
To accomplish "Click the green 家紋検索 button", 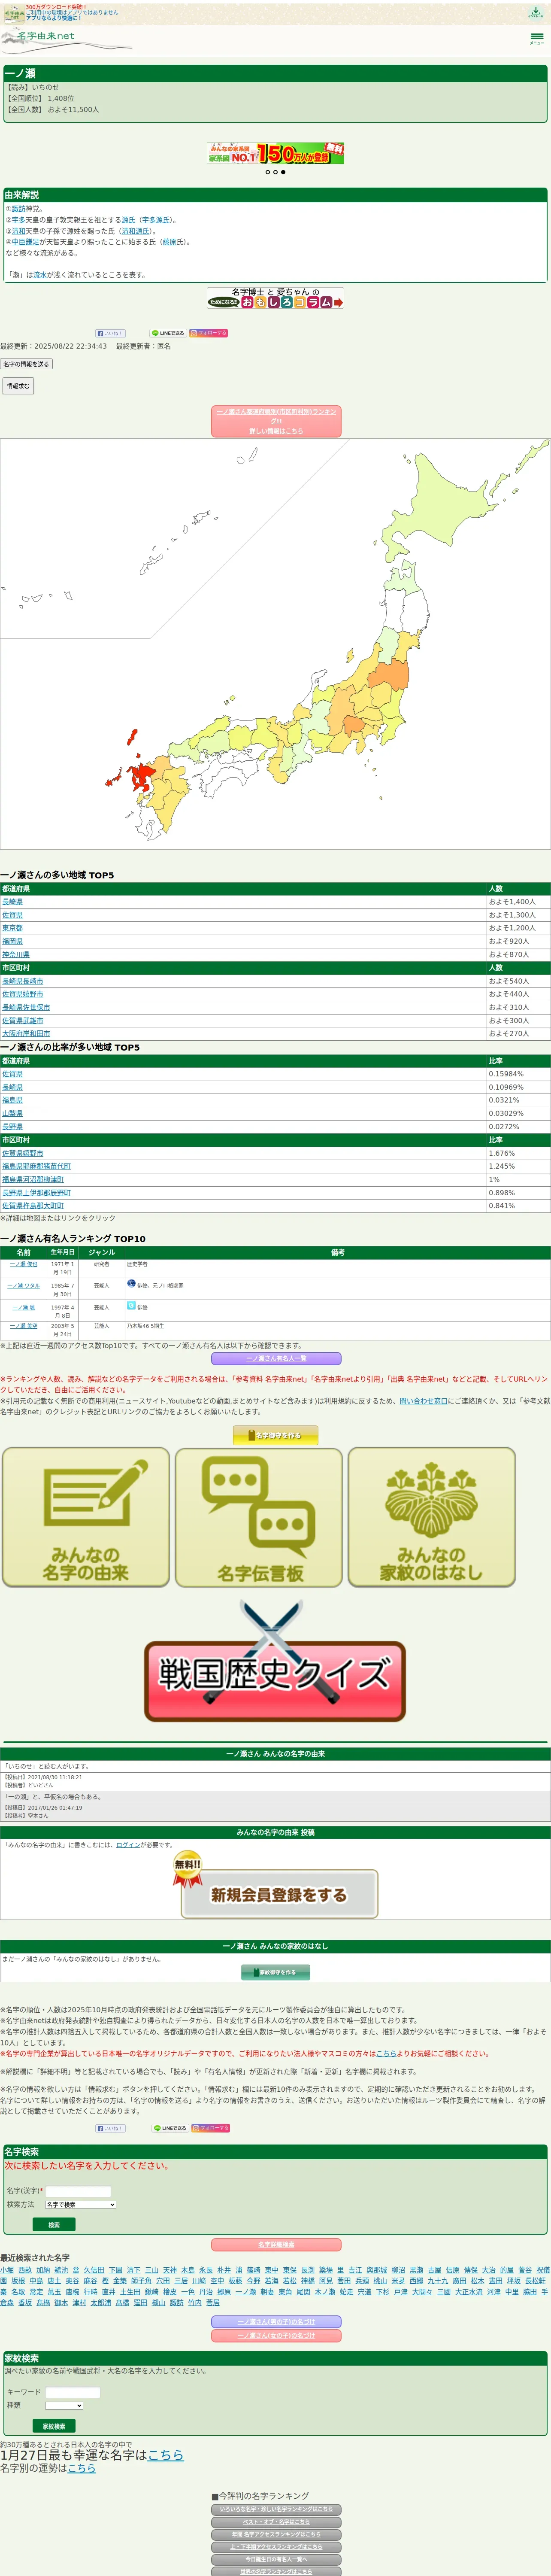I will [x=53, y=2426].
